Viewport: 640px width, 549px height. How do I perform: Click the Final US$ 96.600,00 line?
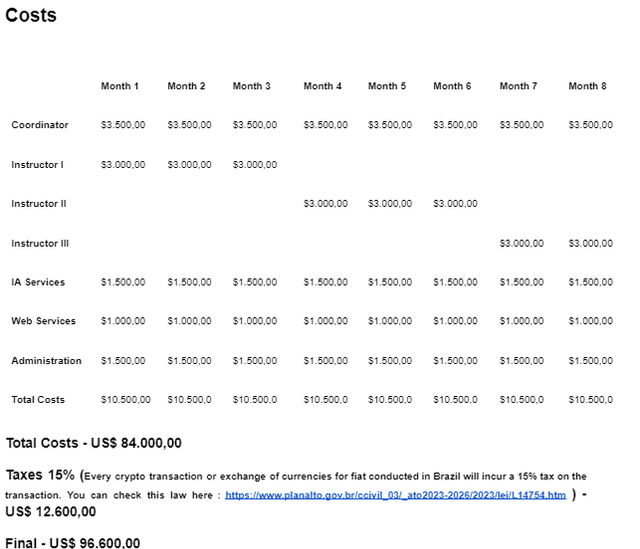click(x=73, y=543)
